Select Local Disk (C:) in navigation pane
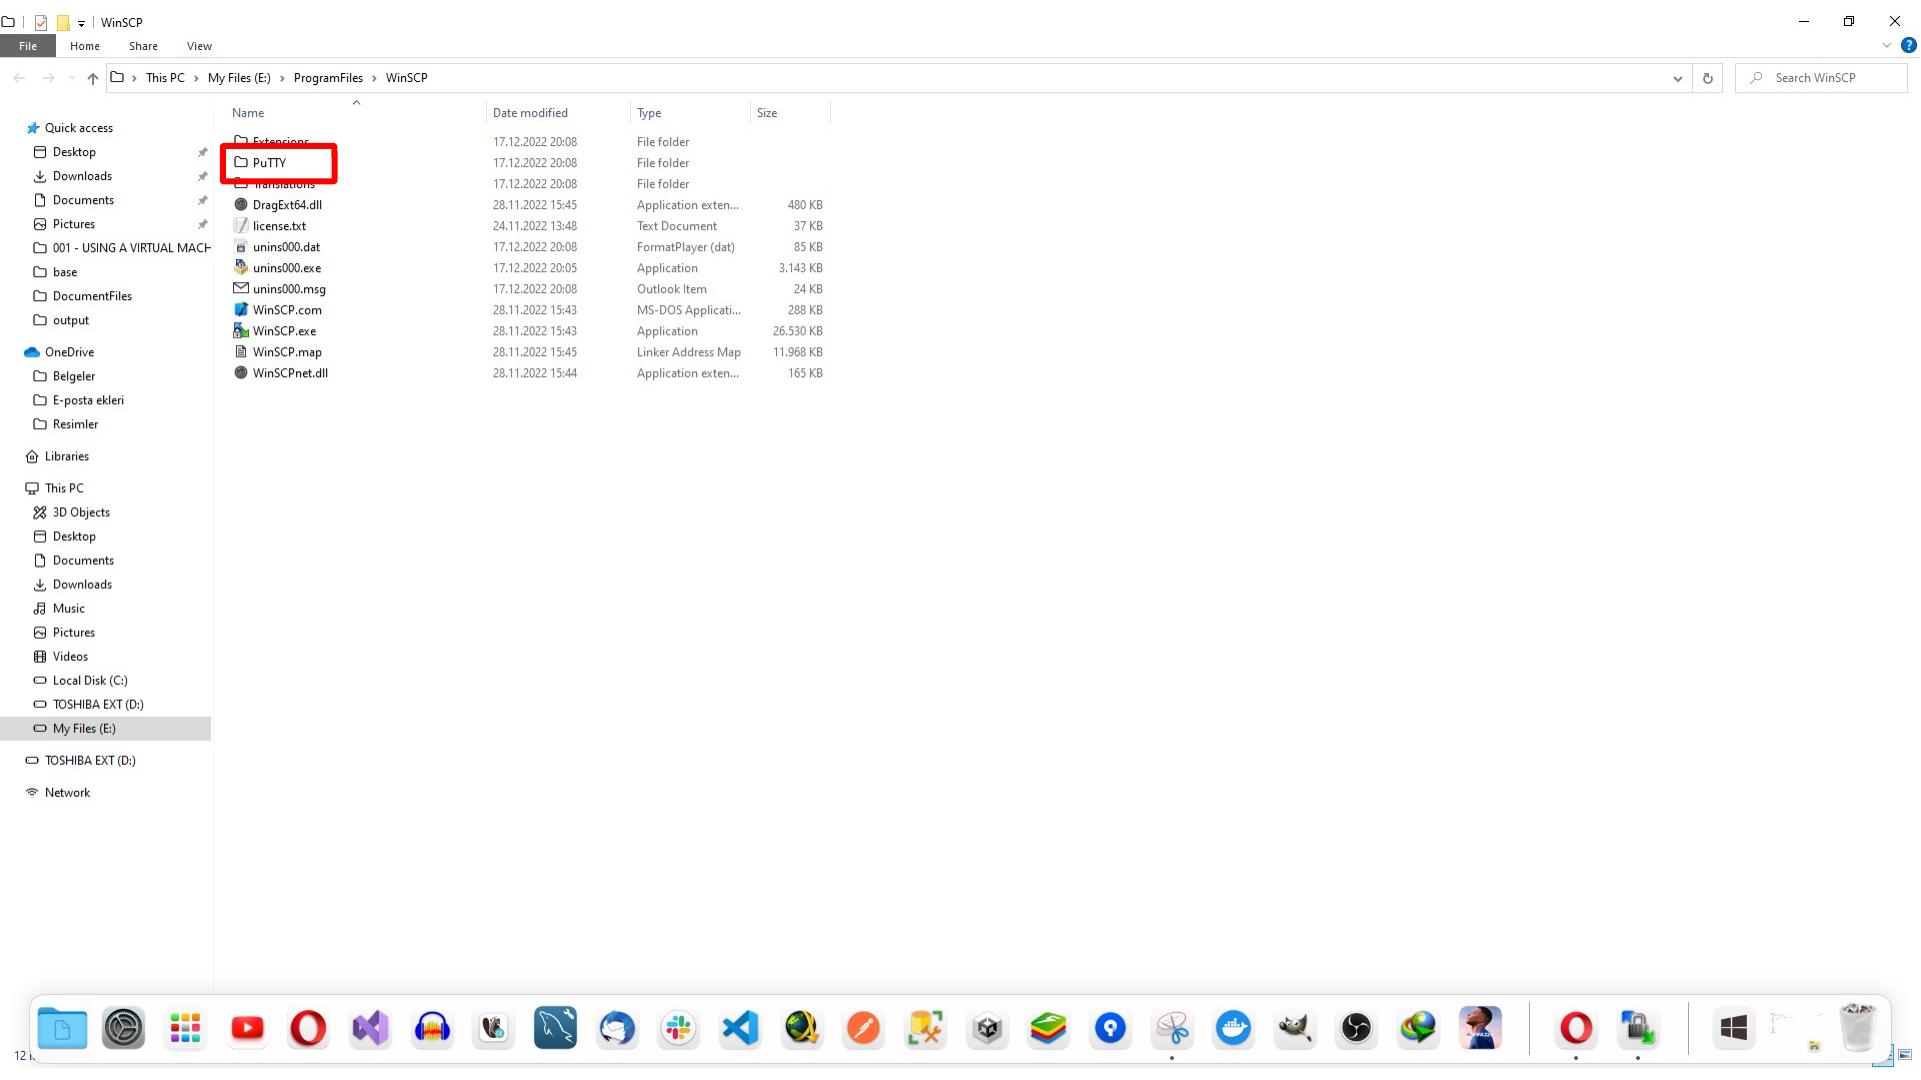 pyautogui.click(x=90, y=680)
